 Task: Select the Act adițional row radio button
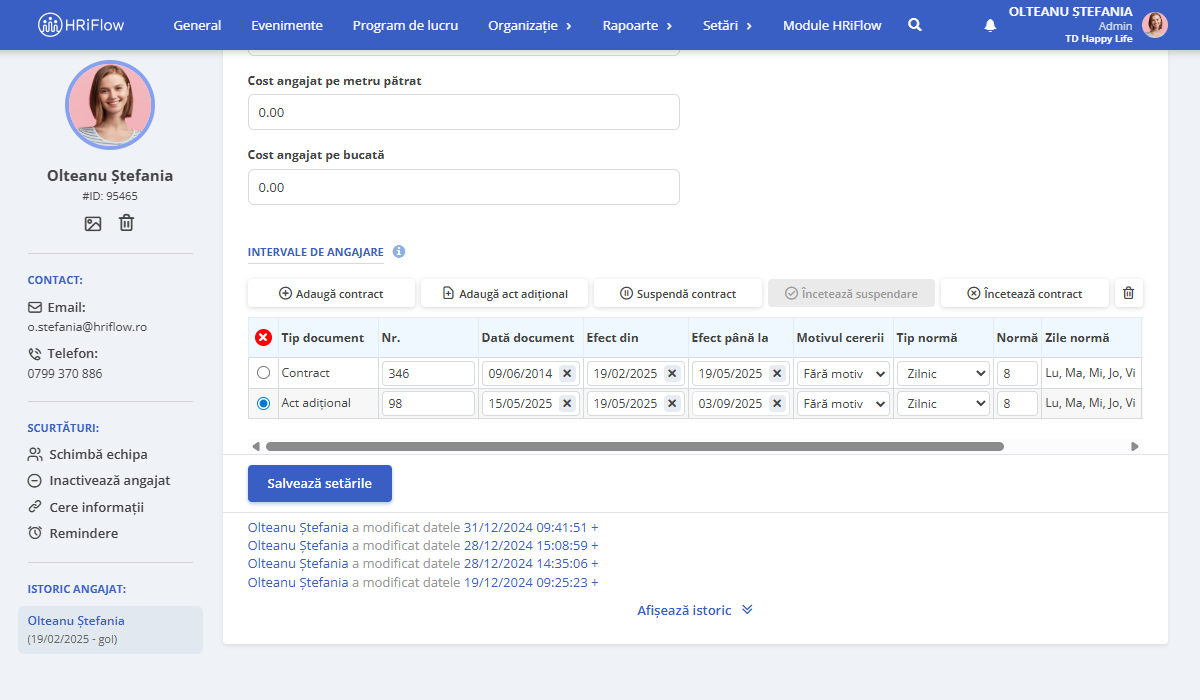click(264, 403)
